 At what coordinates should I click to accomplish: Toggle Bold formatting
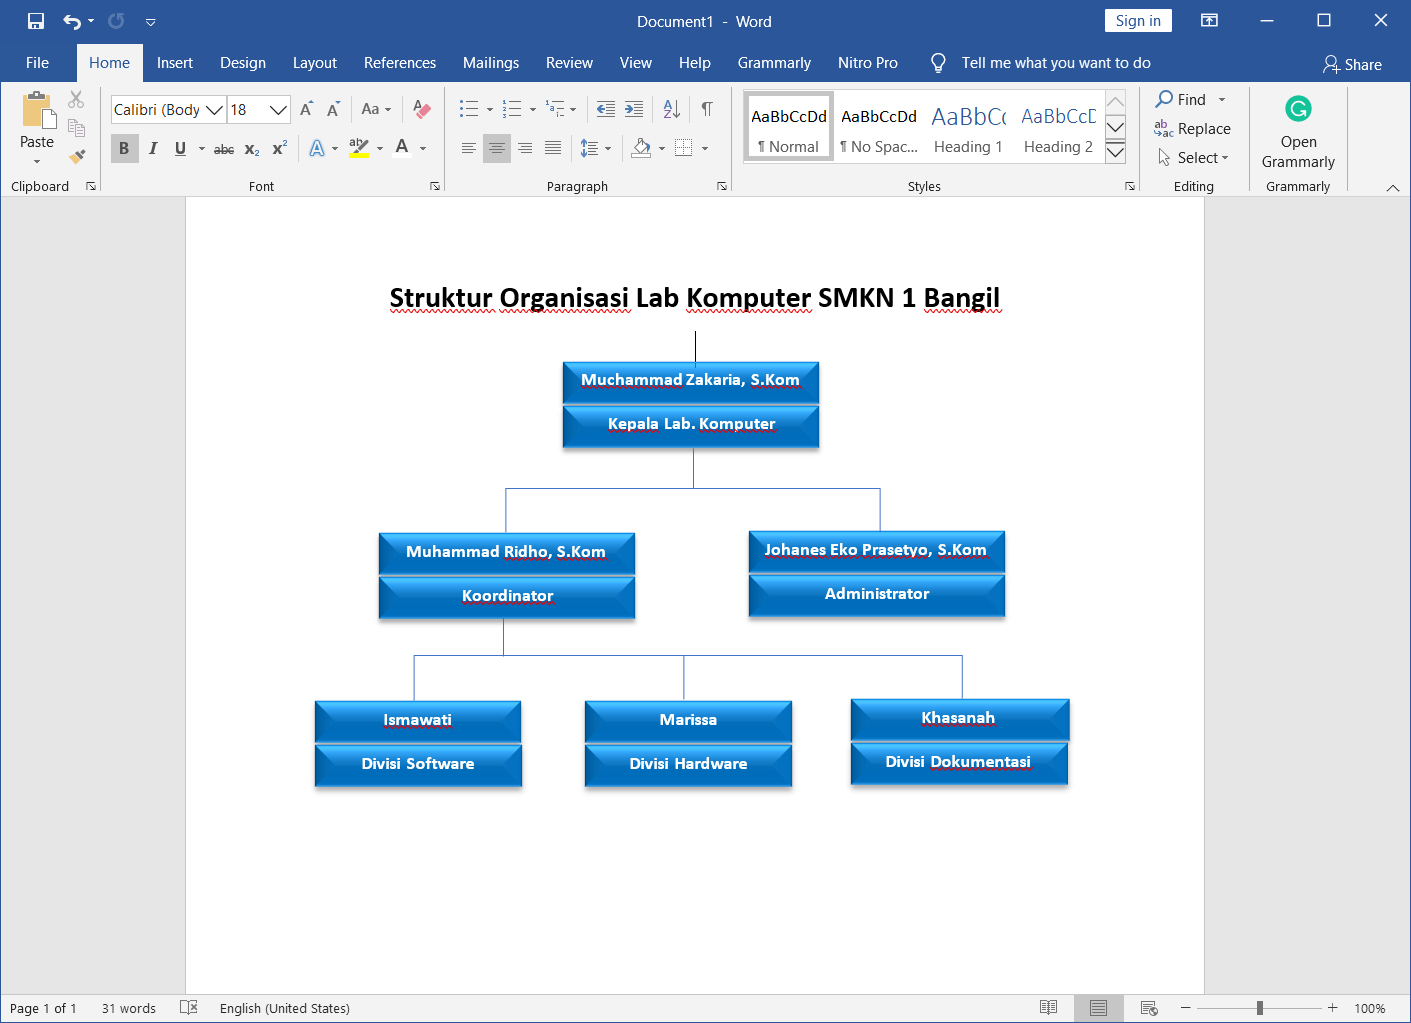coord(124,148)
